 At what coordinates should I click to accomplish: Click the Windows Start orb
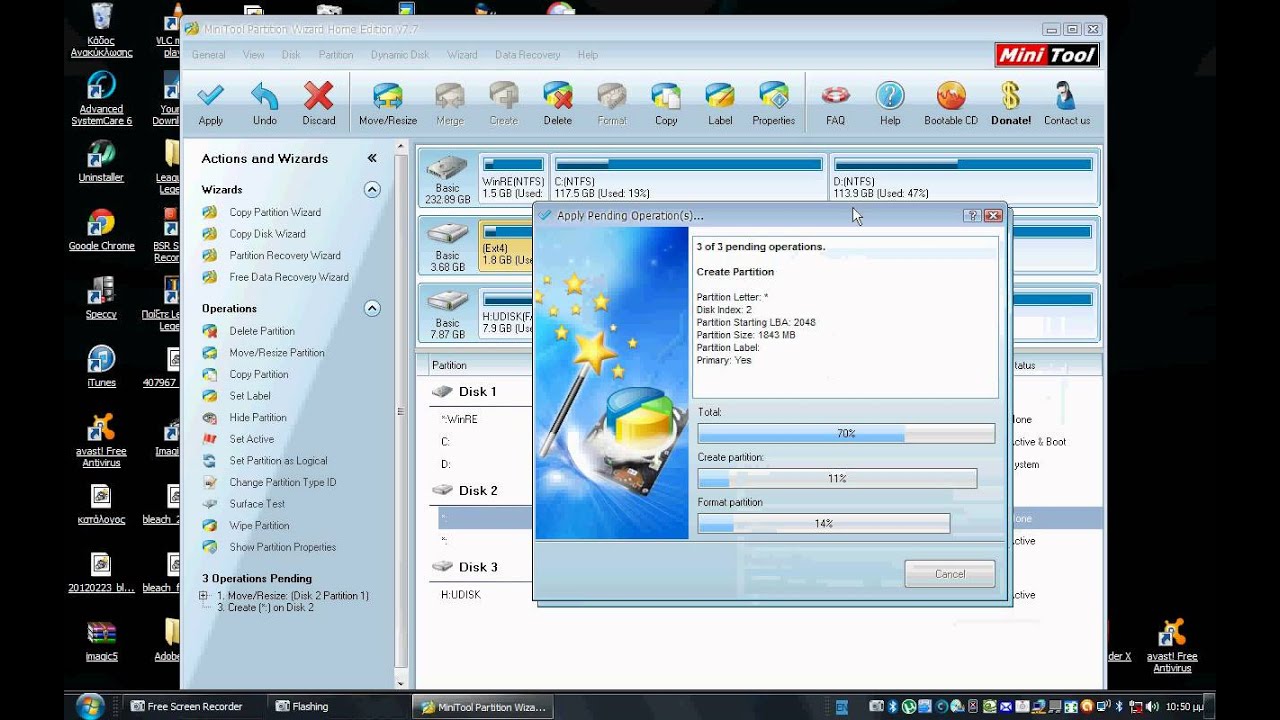91,706
